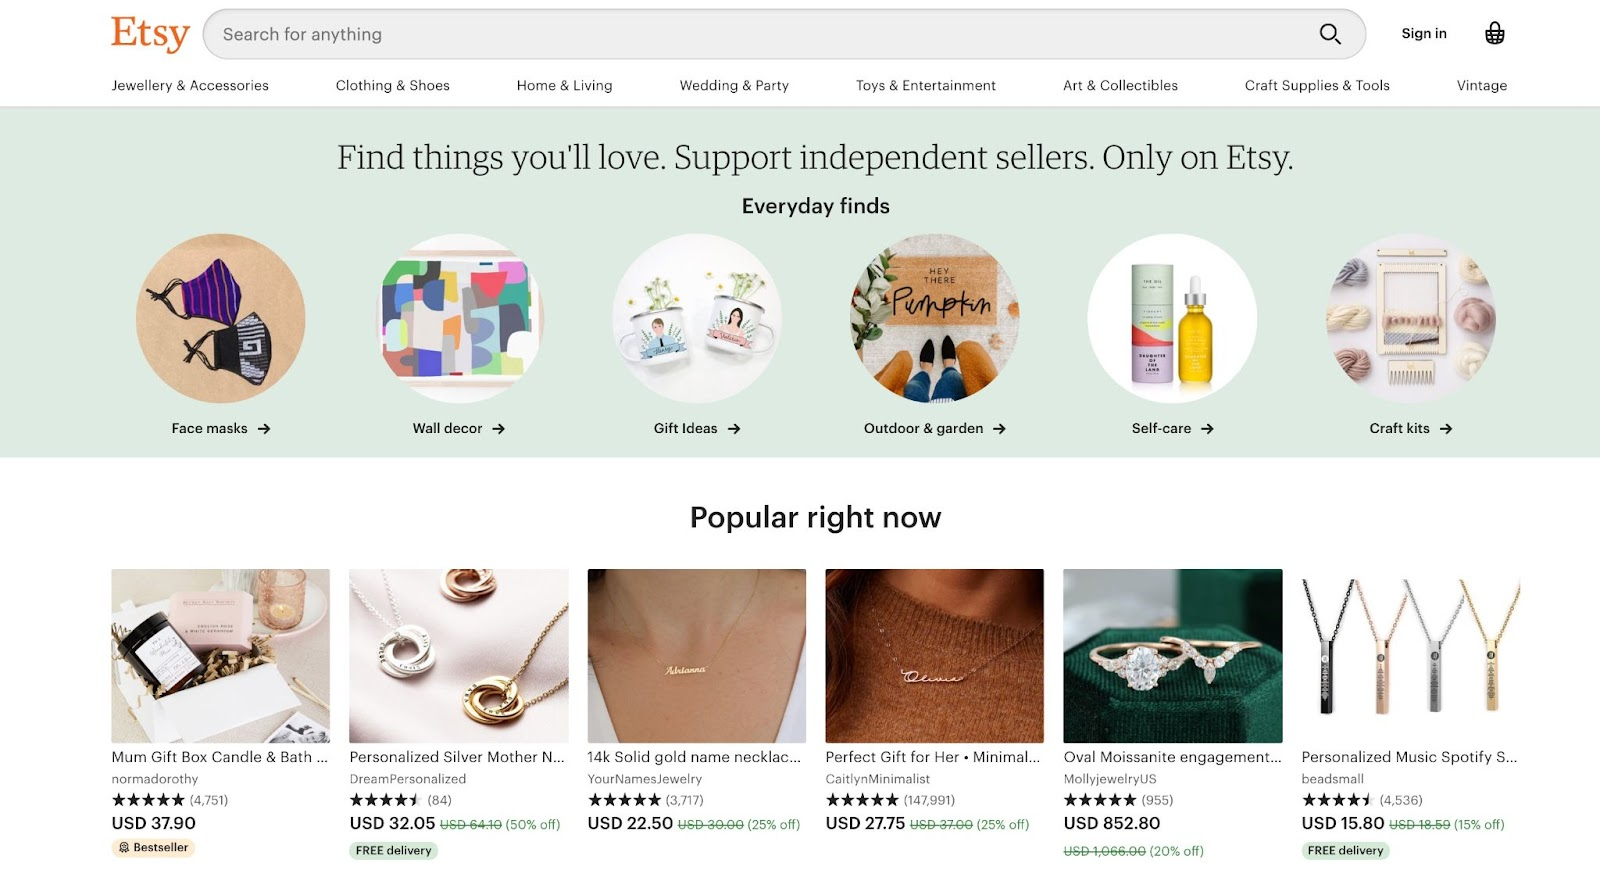Image resolution: width=1600 pixels, height=895 pixels.
Task: View the Personalized Silver Mother necklace listing
Action: coord(456,757)
